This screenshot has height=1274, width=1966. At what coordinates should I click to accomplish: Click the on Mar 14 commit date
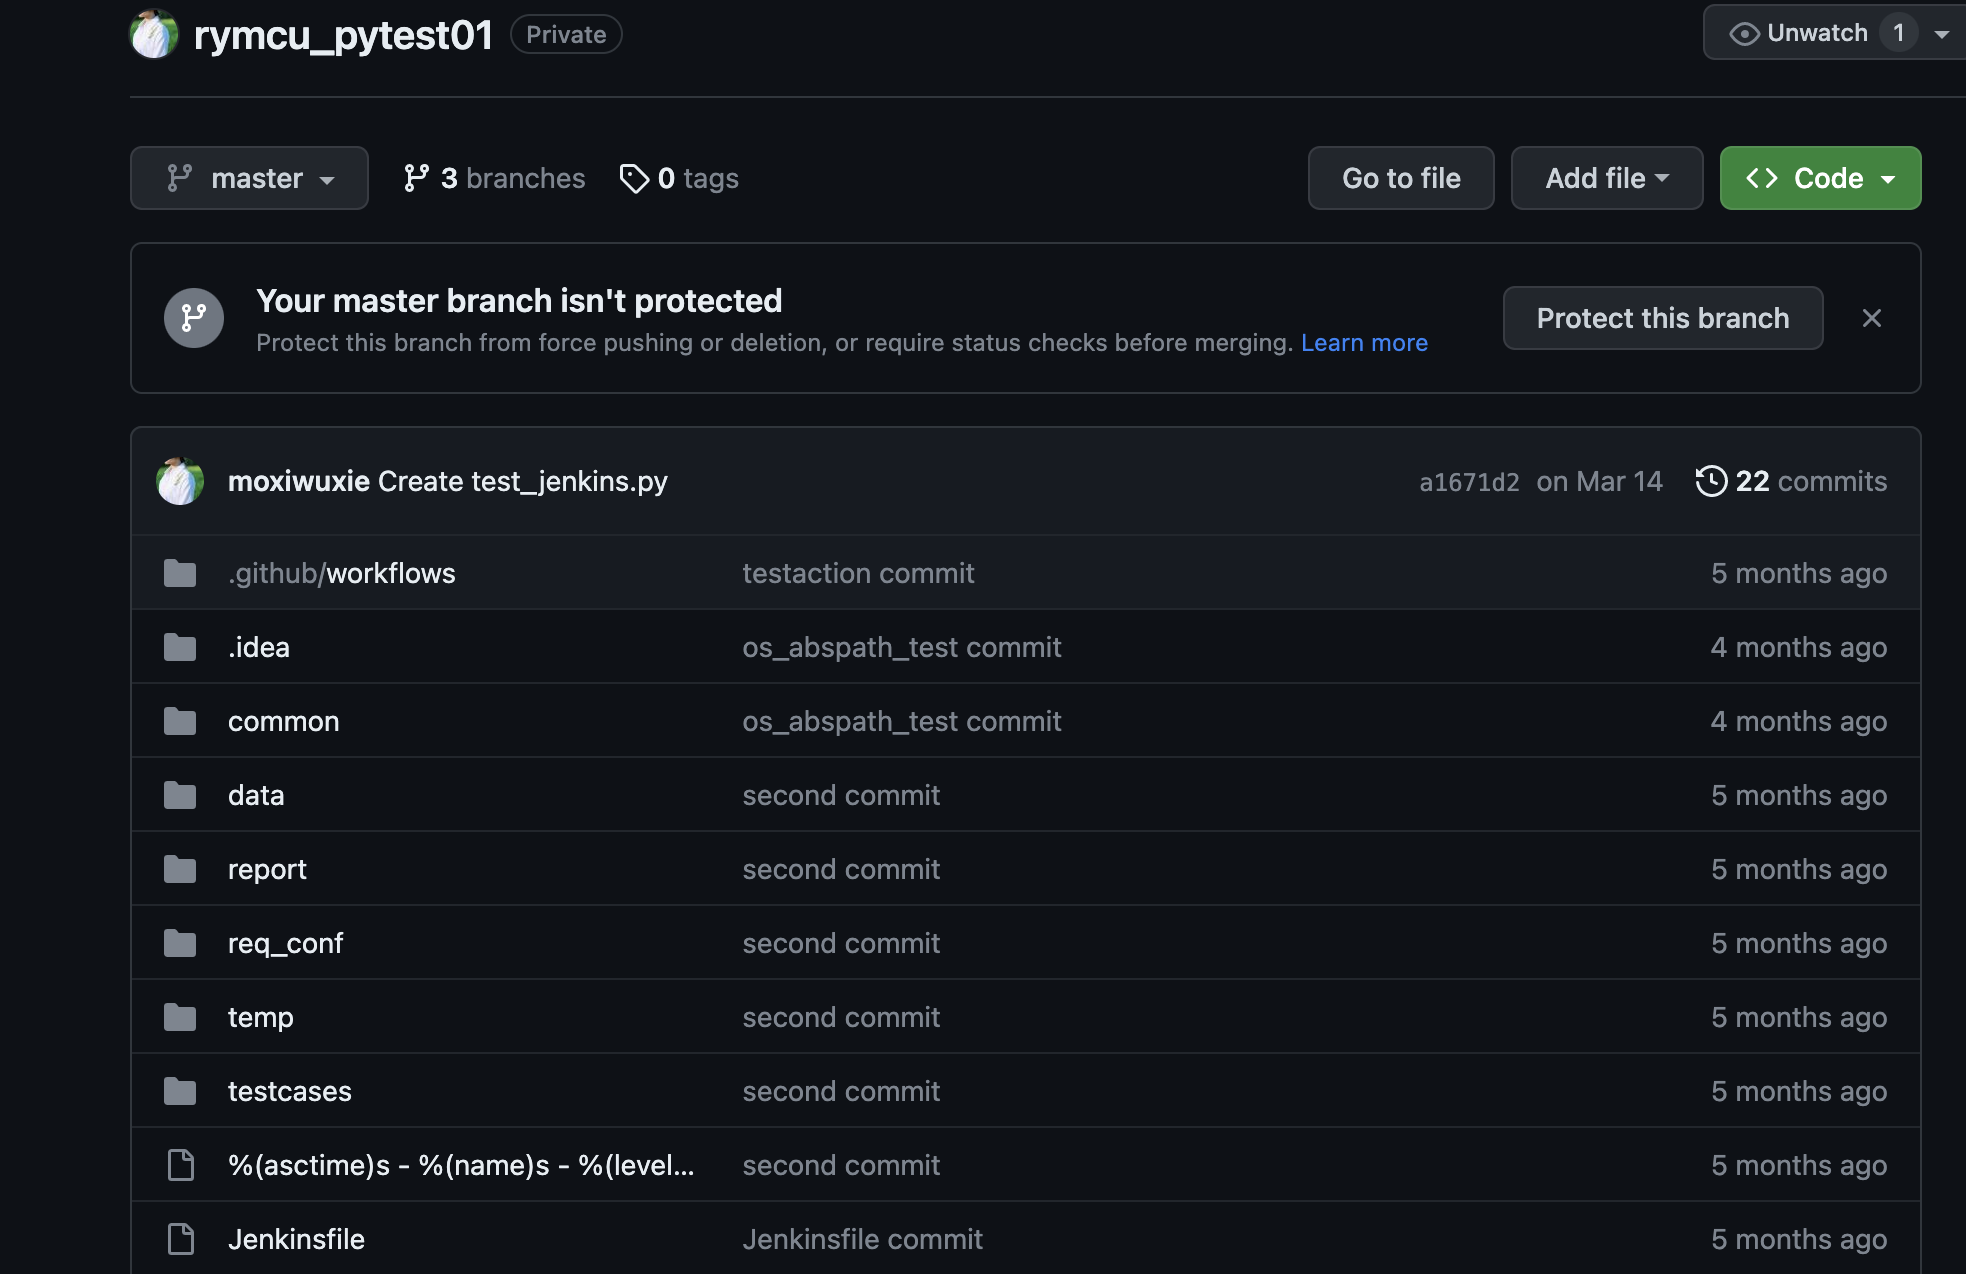1599,481
